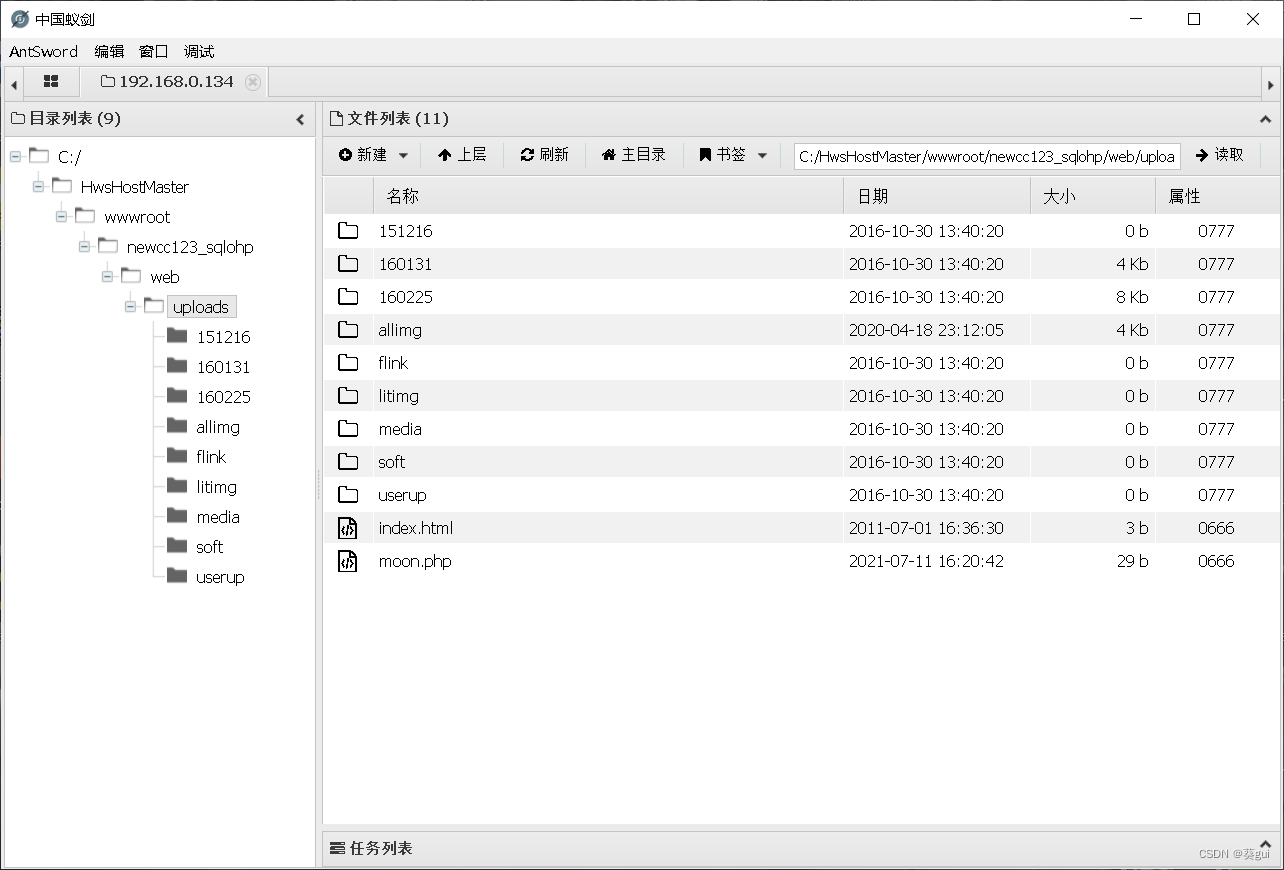Refresh the list with 刷新
The width and height of the screenshot is (1284, 870).
544,155
